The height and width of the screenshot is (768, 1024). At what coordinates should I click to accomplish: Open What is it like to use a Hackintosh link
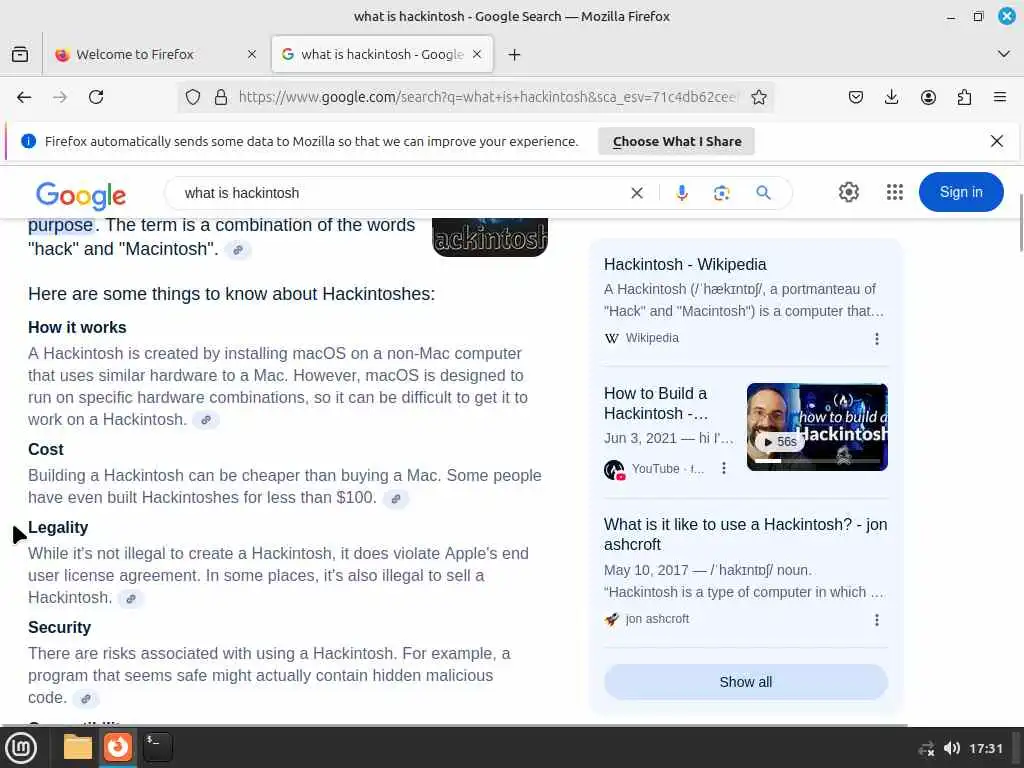tap(745, 534)
